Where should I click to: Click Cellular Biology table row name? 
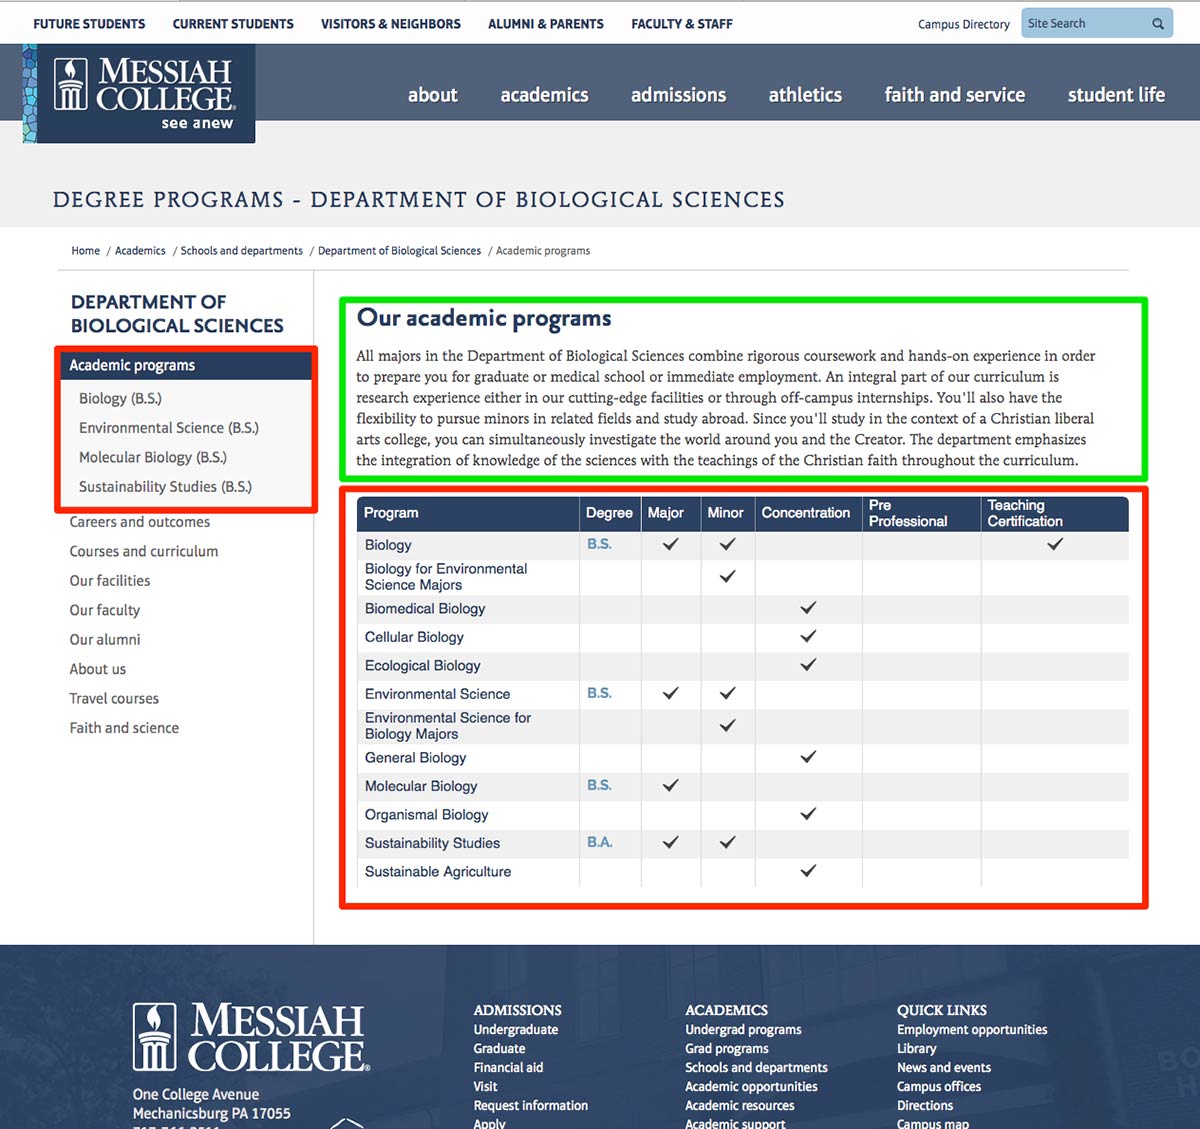[x=414, y=637]
